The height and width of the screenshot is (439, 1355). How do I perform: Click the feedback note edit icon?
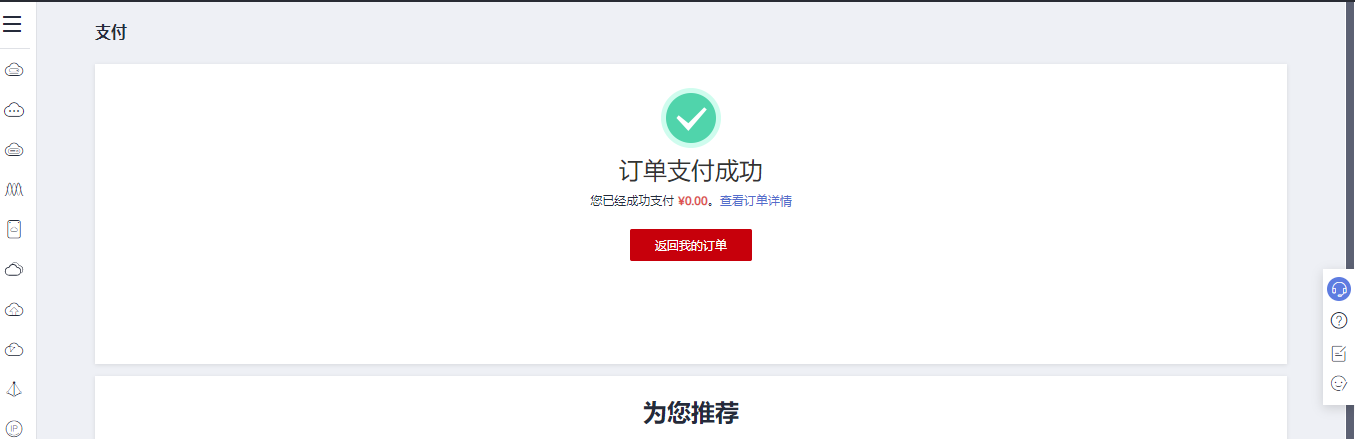(1339, 353)
